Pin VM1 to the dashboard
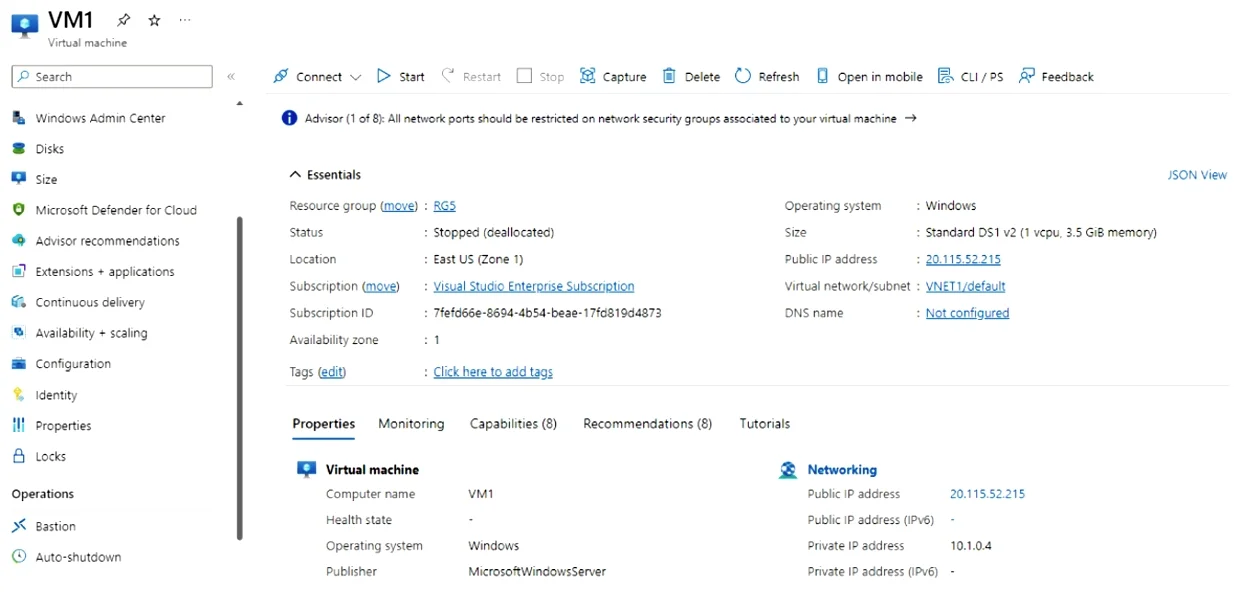Image resolution: width=1239 pixels, height=593 pixels. [x=124, y=20]
